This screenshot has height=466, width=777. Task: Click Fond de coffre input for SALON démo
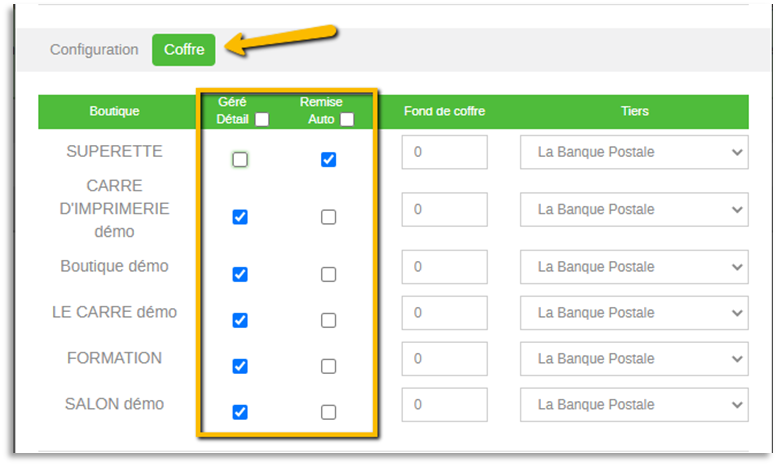pos(444,405)
